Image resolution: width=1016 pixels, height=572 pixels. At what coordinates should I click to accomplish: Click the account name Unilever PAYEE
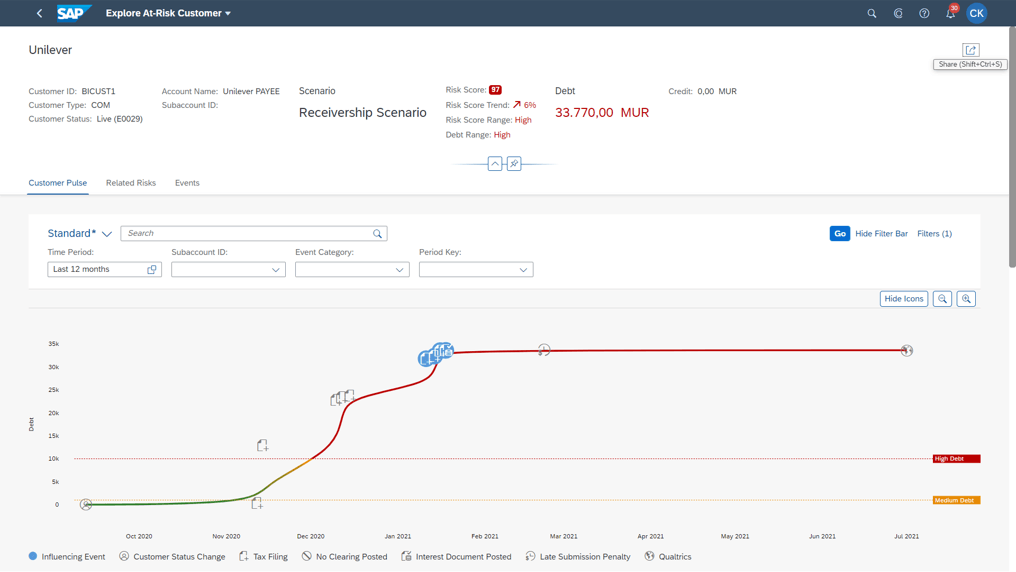coord(251,91)
